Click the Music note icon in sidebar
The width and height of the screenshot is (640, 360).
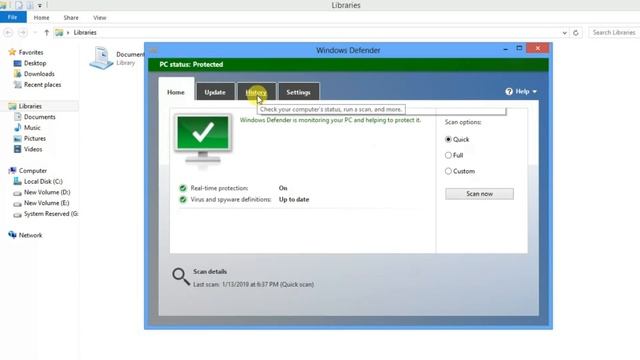[17, 127]
